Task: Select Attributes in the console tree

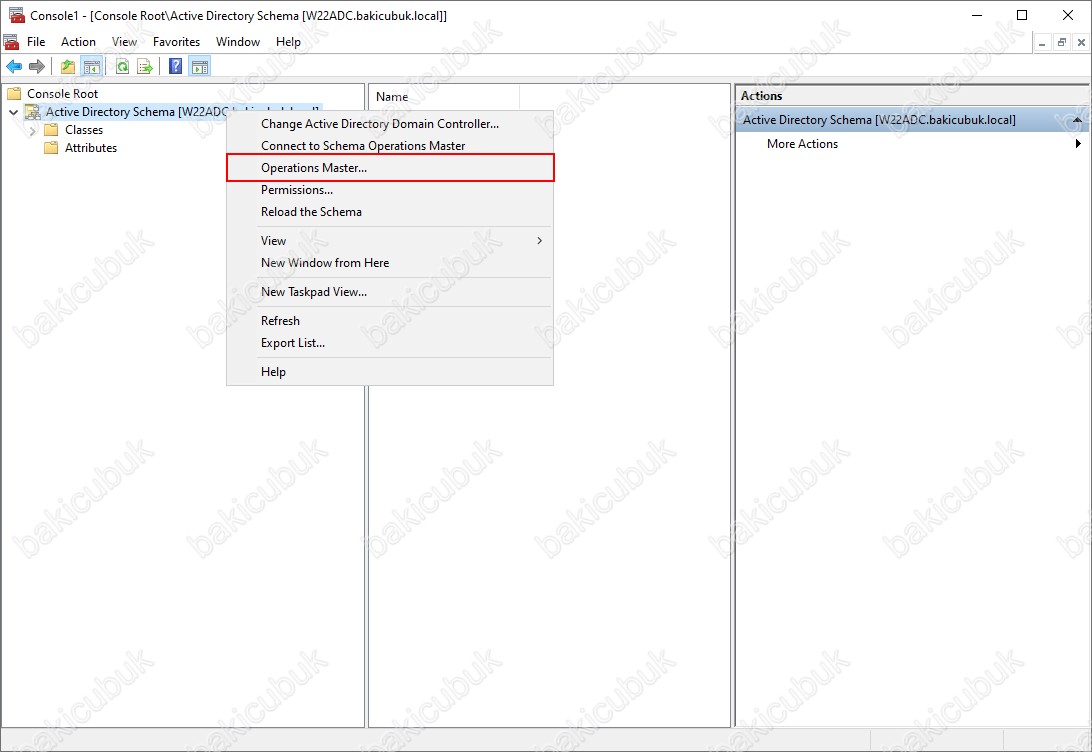Action: [x=91, y=148]
